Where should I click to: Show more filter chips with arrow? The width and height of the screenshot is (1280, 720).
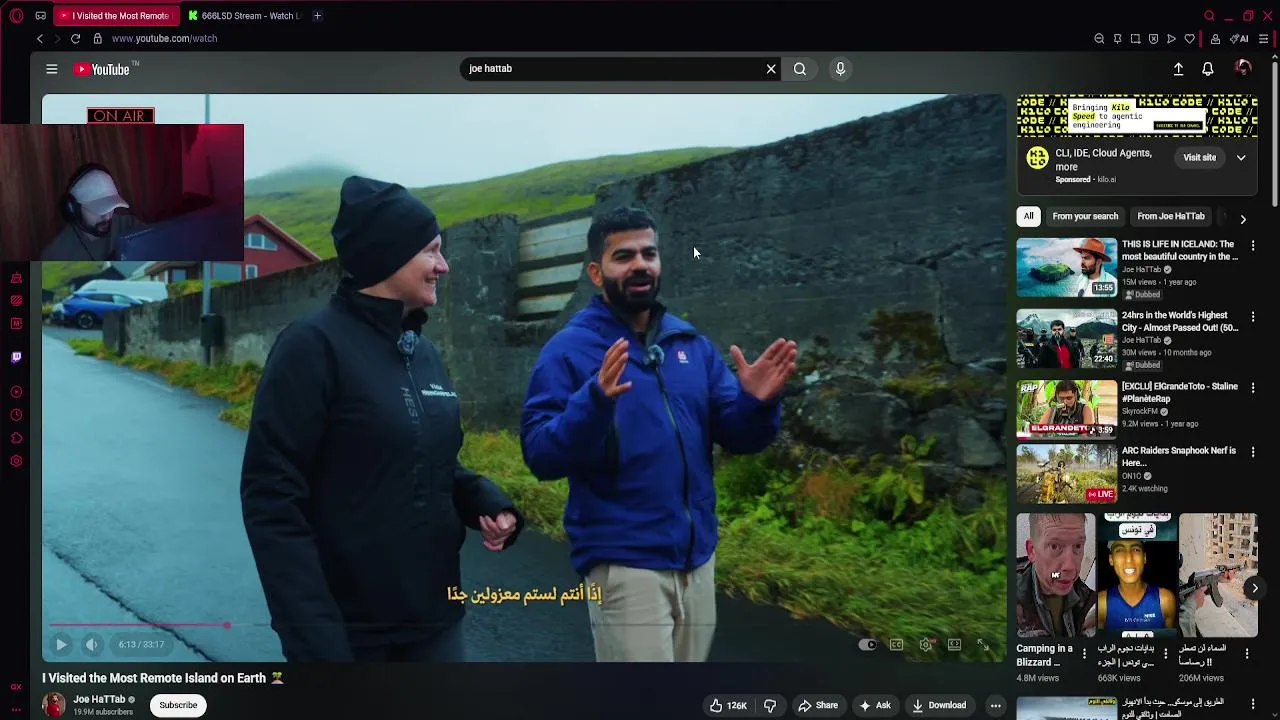pos(1243,218)
